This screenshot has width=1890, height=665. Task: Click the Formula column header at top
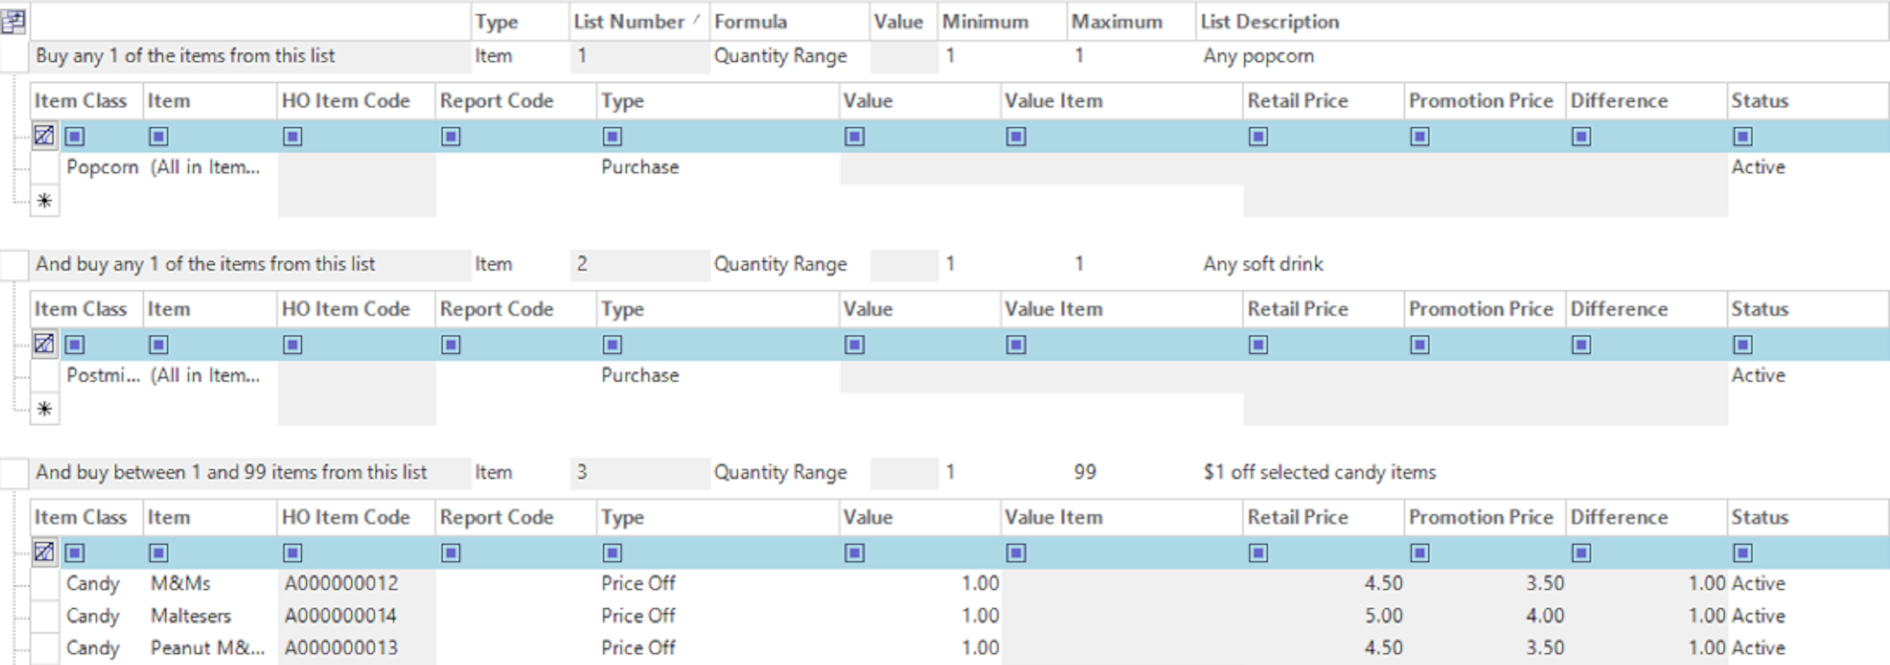pos(789,21)
